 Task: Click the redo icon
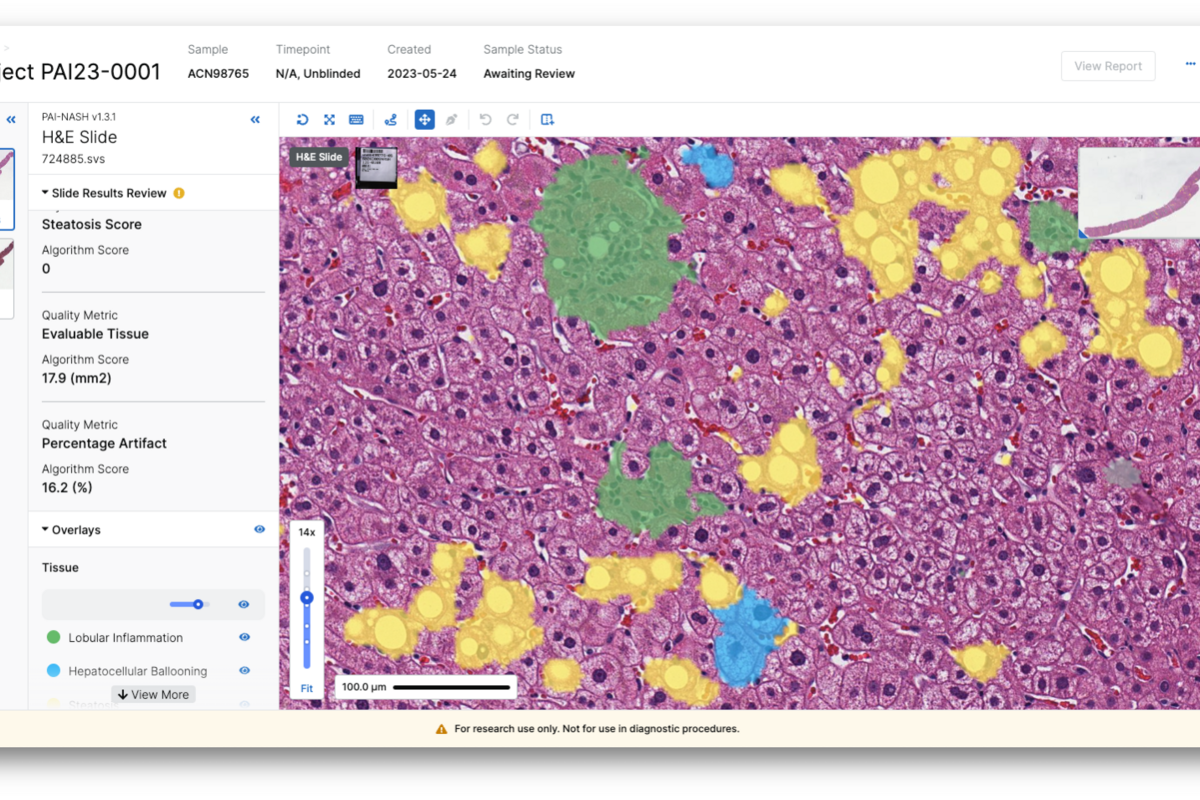point(512,119)
